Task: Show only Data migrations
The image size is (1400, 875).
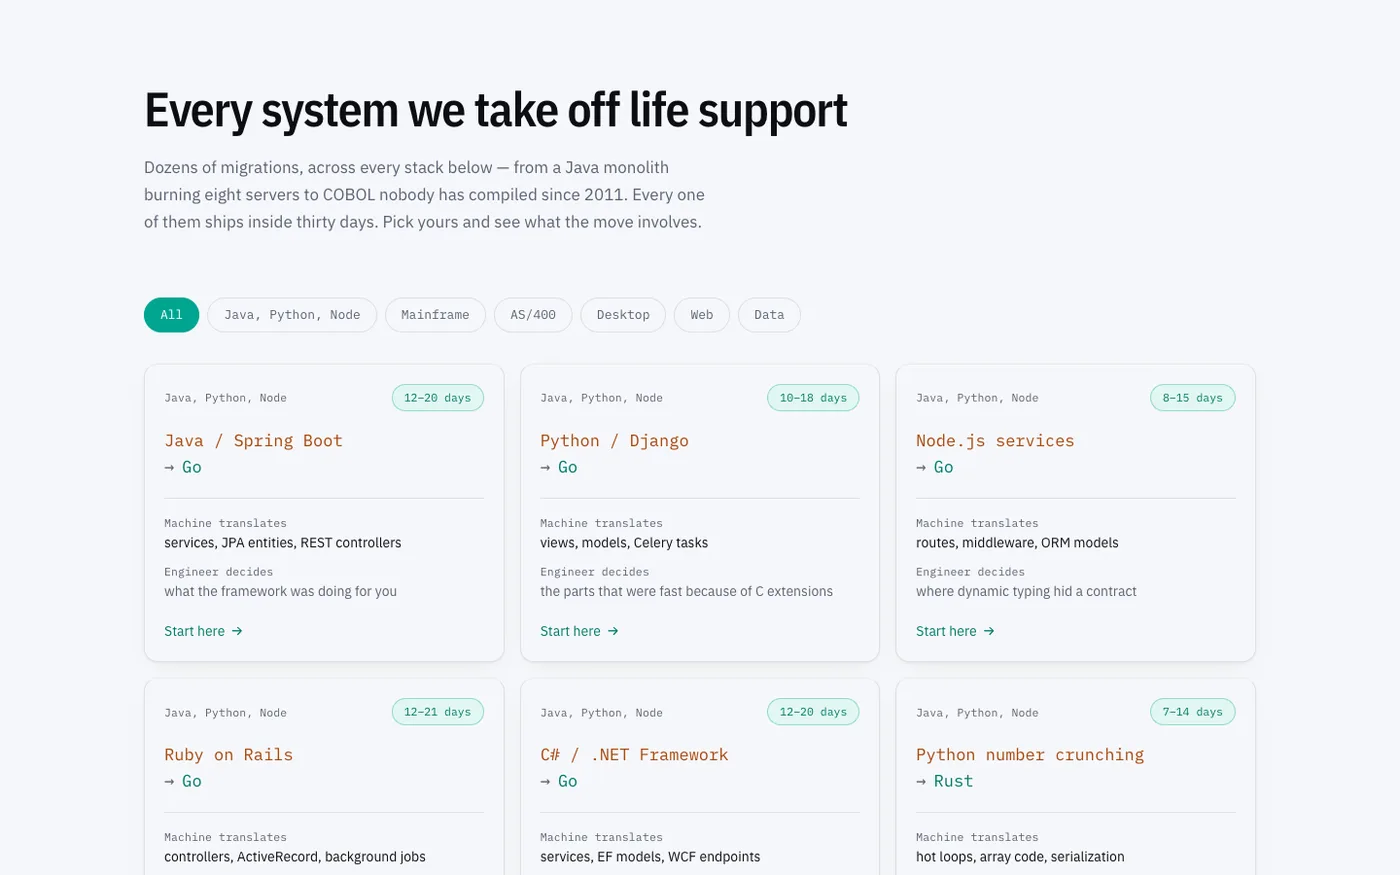Action: click(x=769, y=315)
